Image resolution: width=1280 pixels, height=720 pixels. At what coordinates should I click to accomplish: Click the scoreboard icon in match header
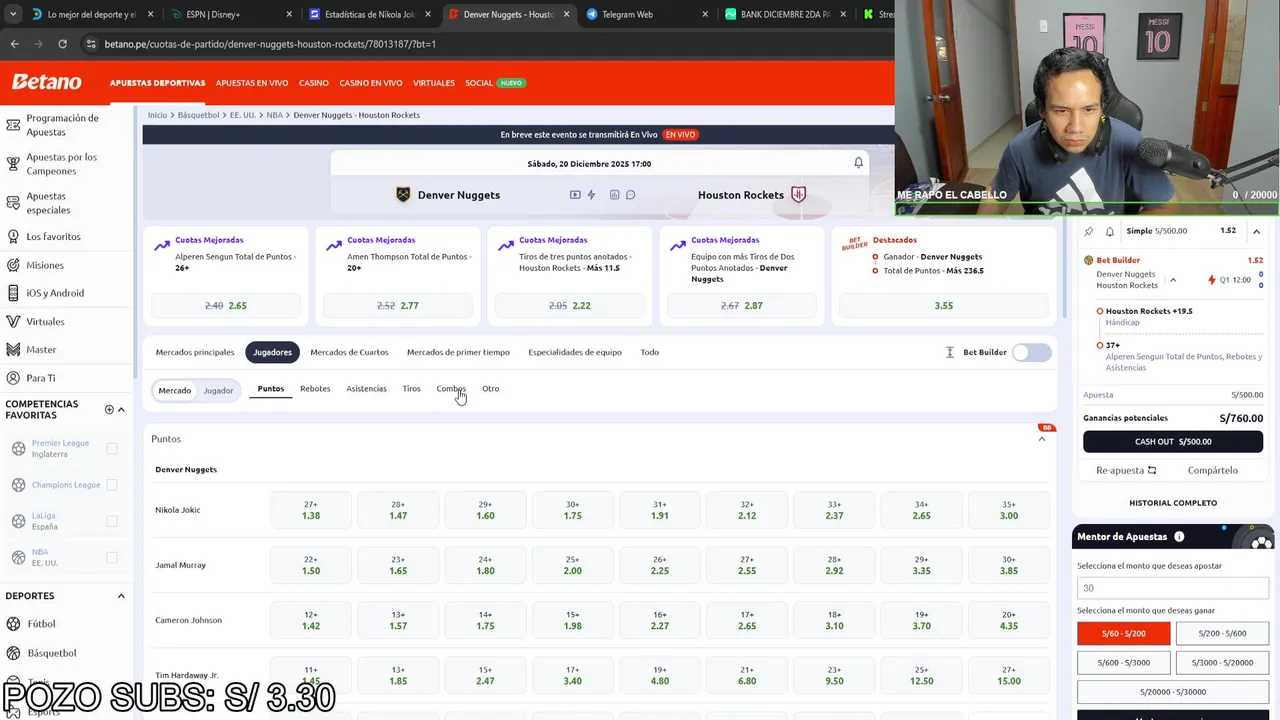(x=614, y=195)
